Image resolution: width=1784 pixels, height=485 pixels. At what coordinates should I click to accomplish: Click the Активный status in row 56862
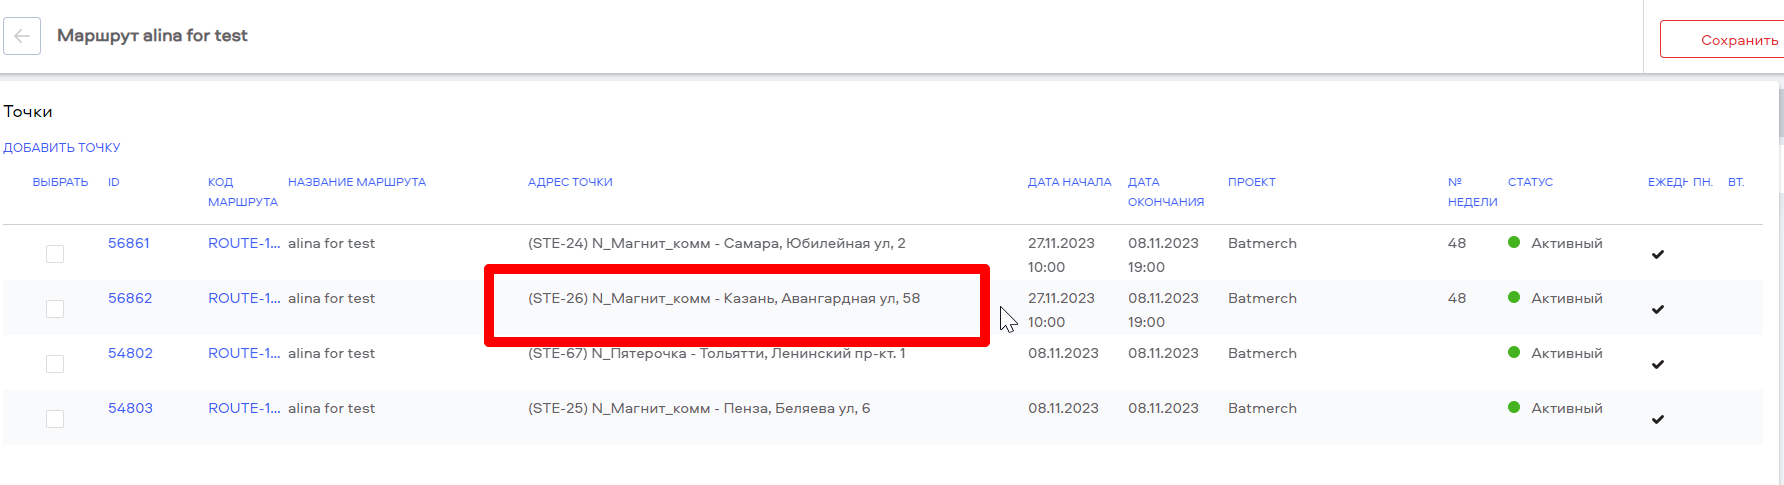(x=1567, y=298)
